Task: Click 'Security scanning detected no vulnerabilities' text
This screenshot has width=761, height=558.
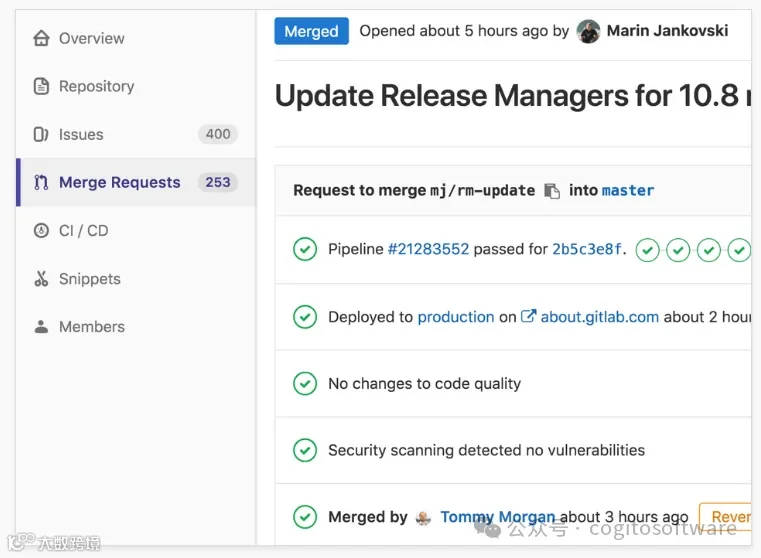Action: [x=486, y=450]
